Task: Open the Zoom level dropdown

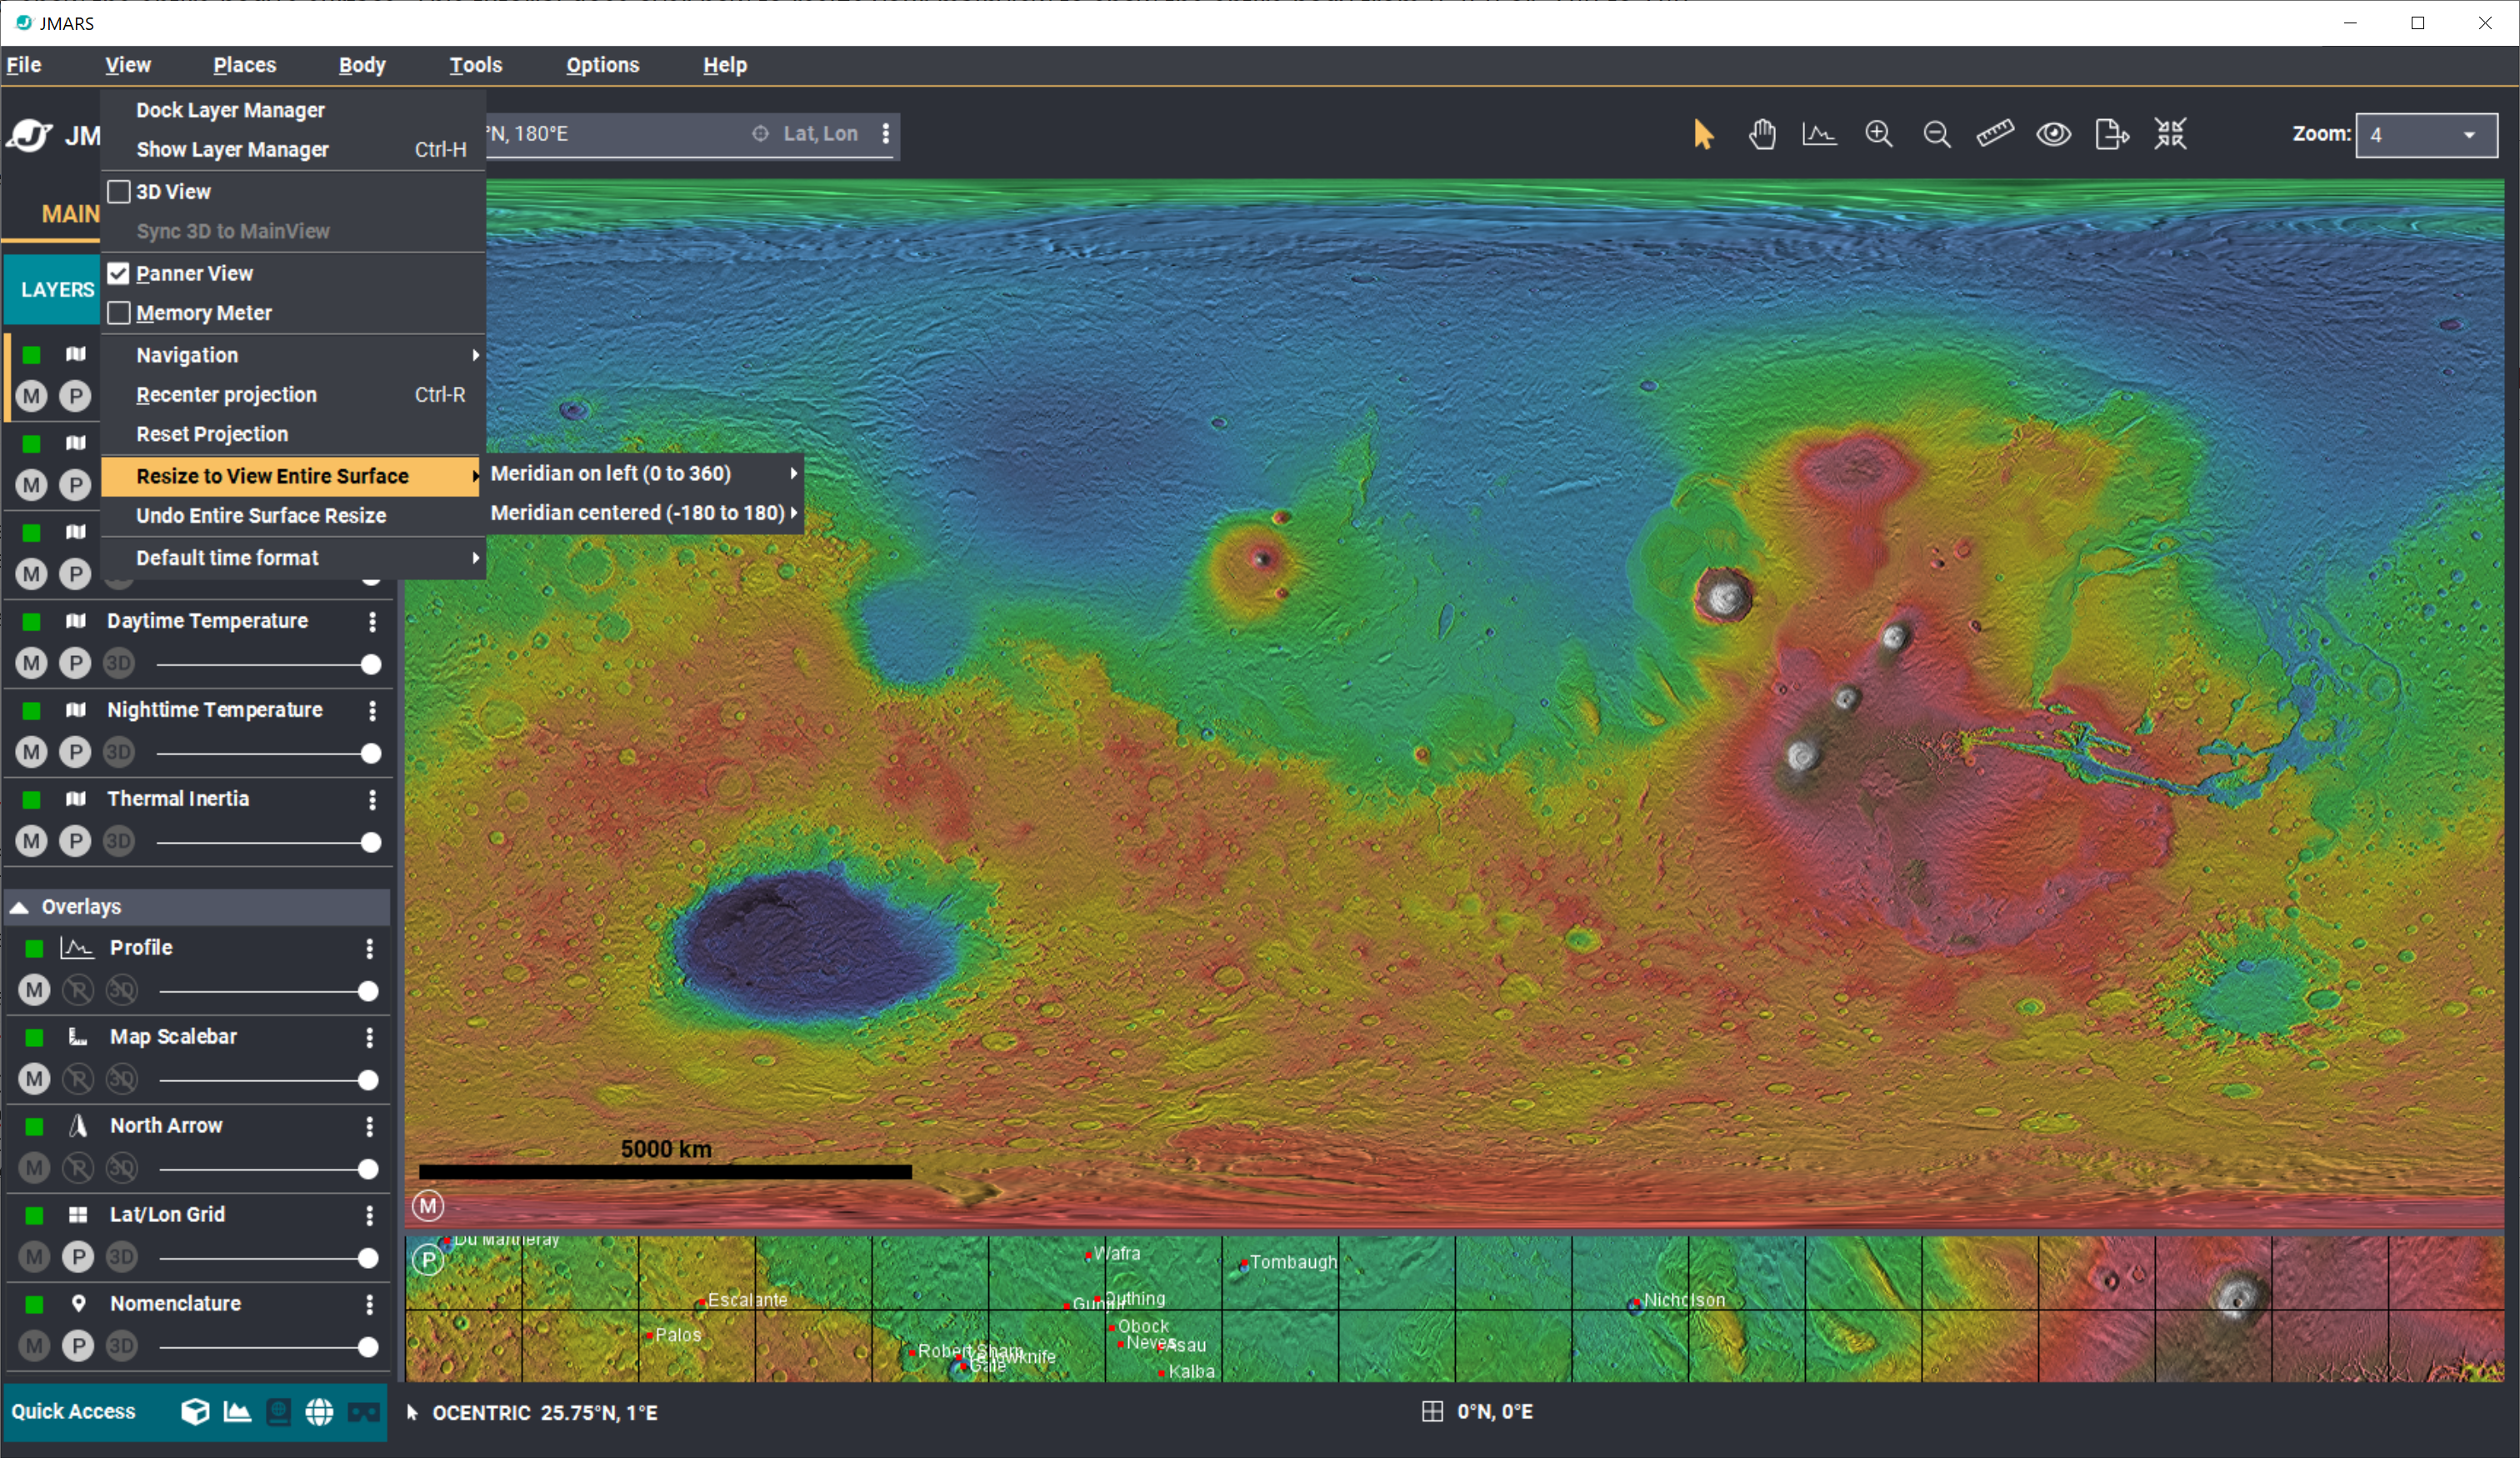Action: click(x=2426, y=135)
